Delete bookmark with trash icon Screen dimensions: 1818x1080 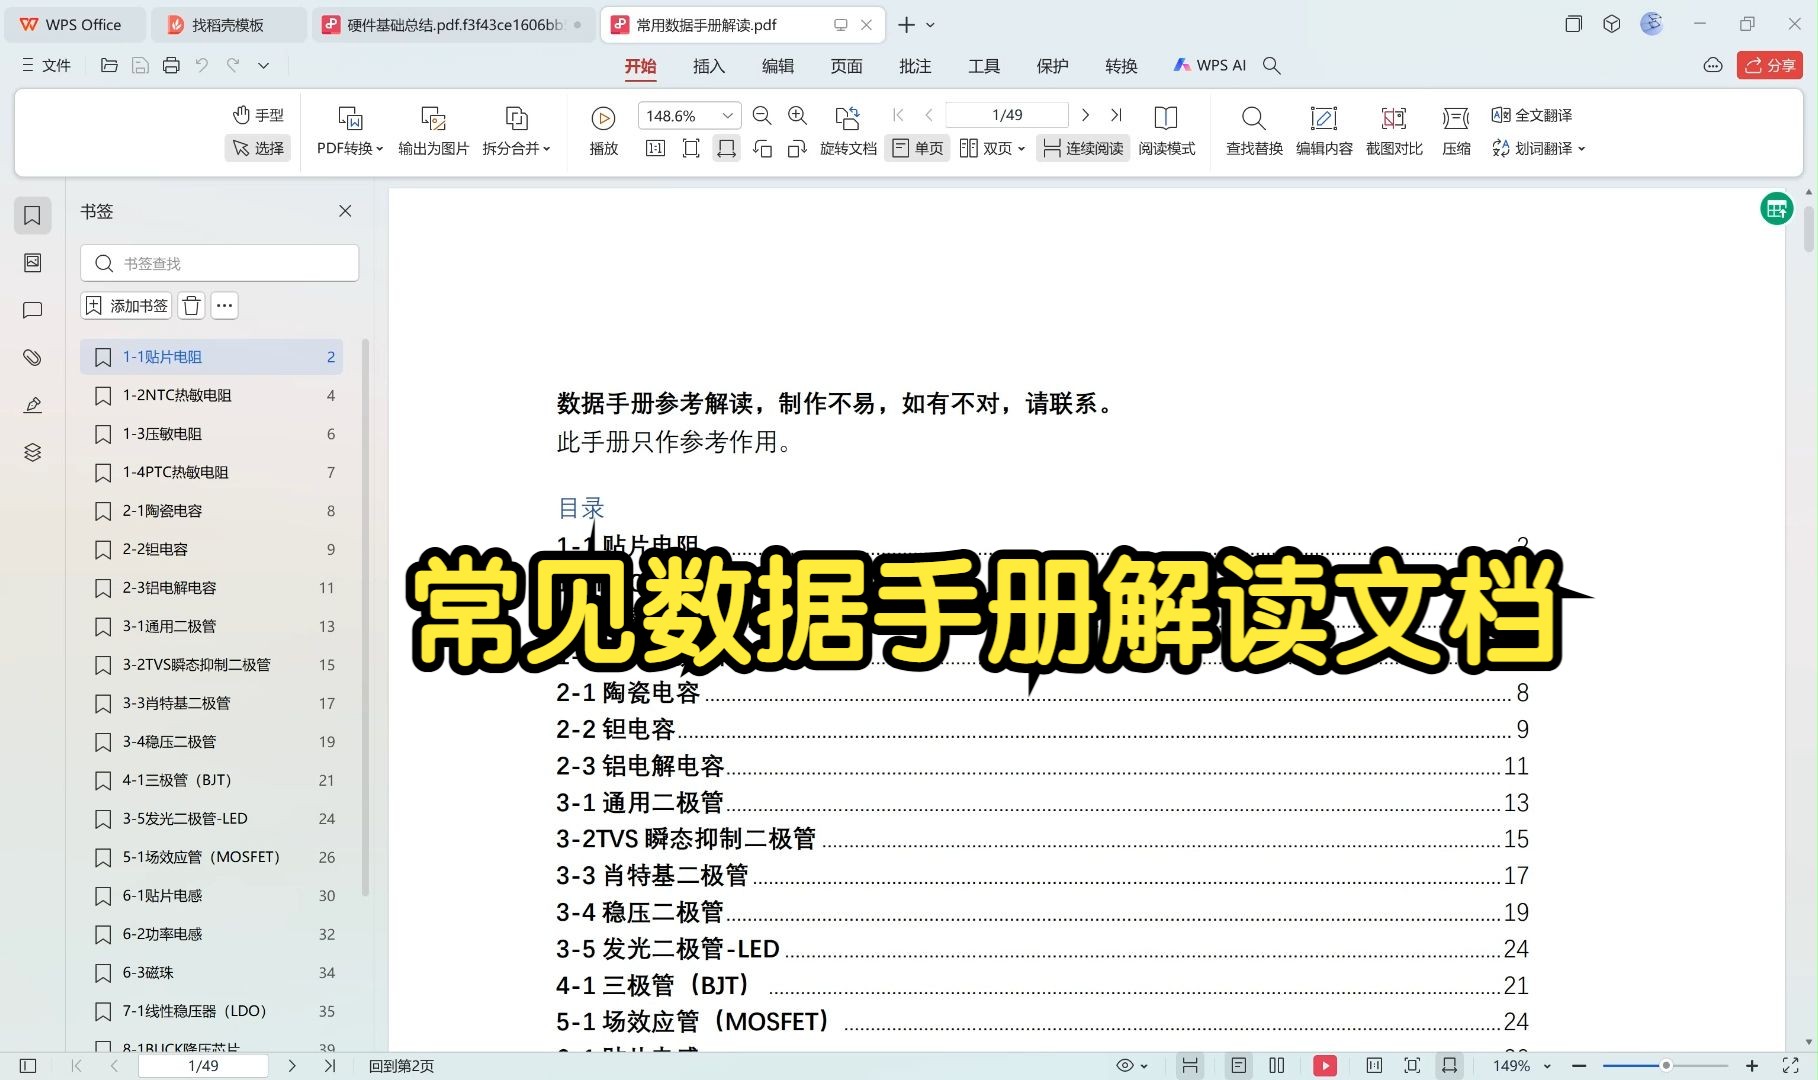click(x=192, y=306)
